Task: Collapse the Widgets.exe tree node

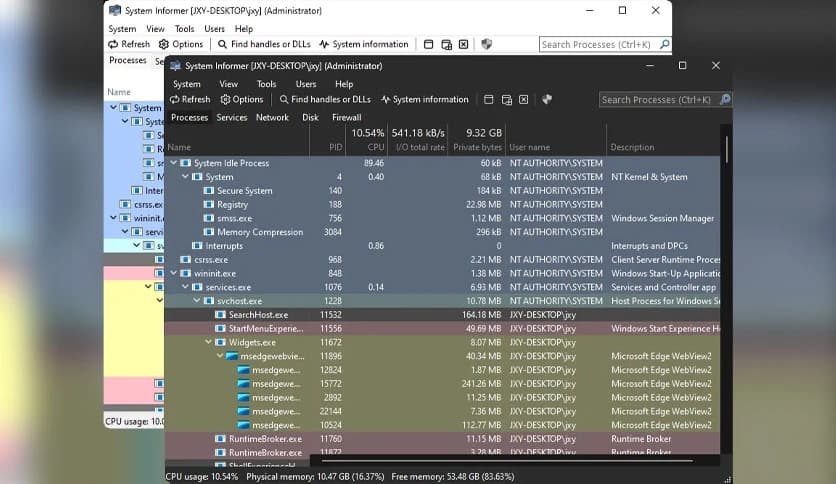Action: [208, 342]
